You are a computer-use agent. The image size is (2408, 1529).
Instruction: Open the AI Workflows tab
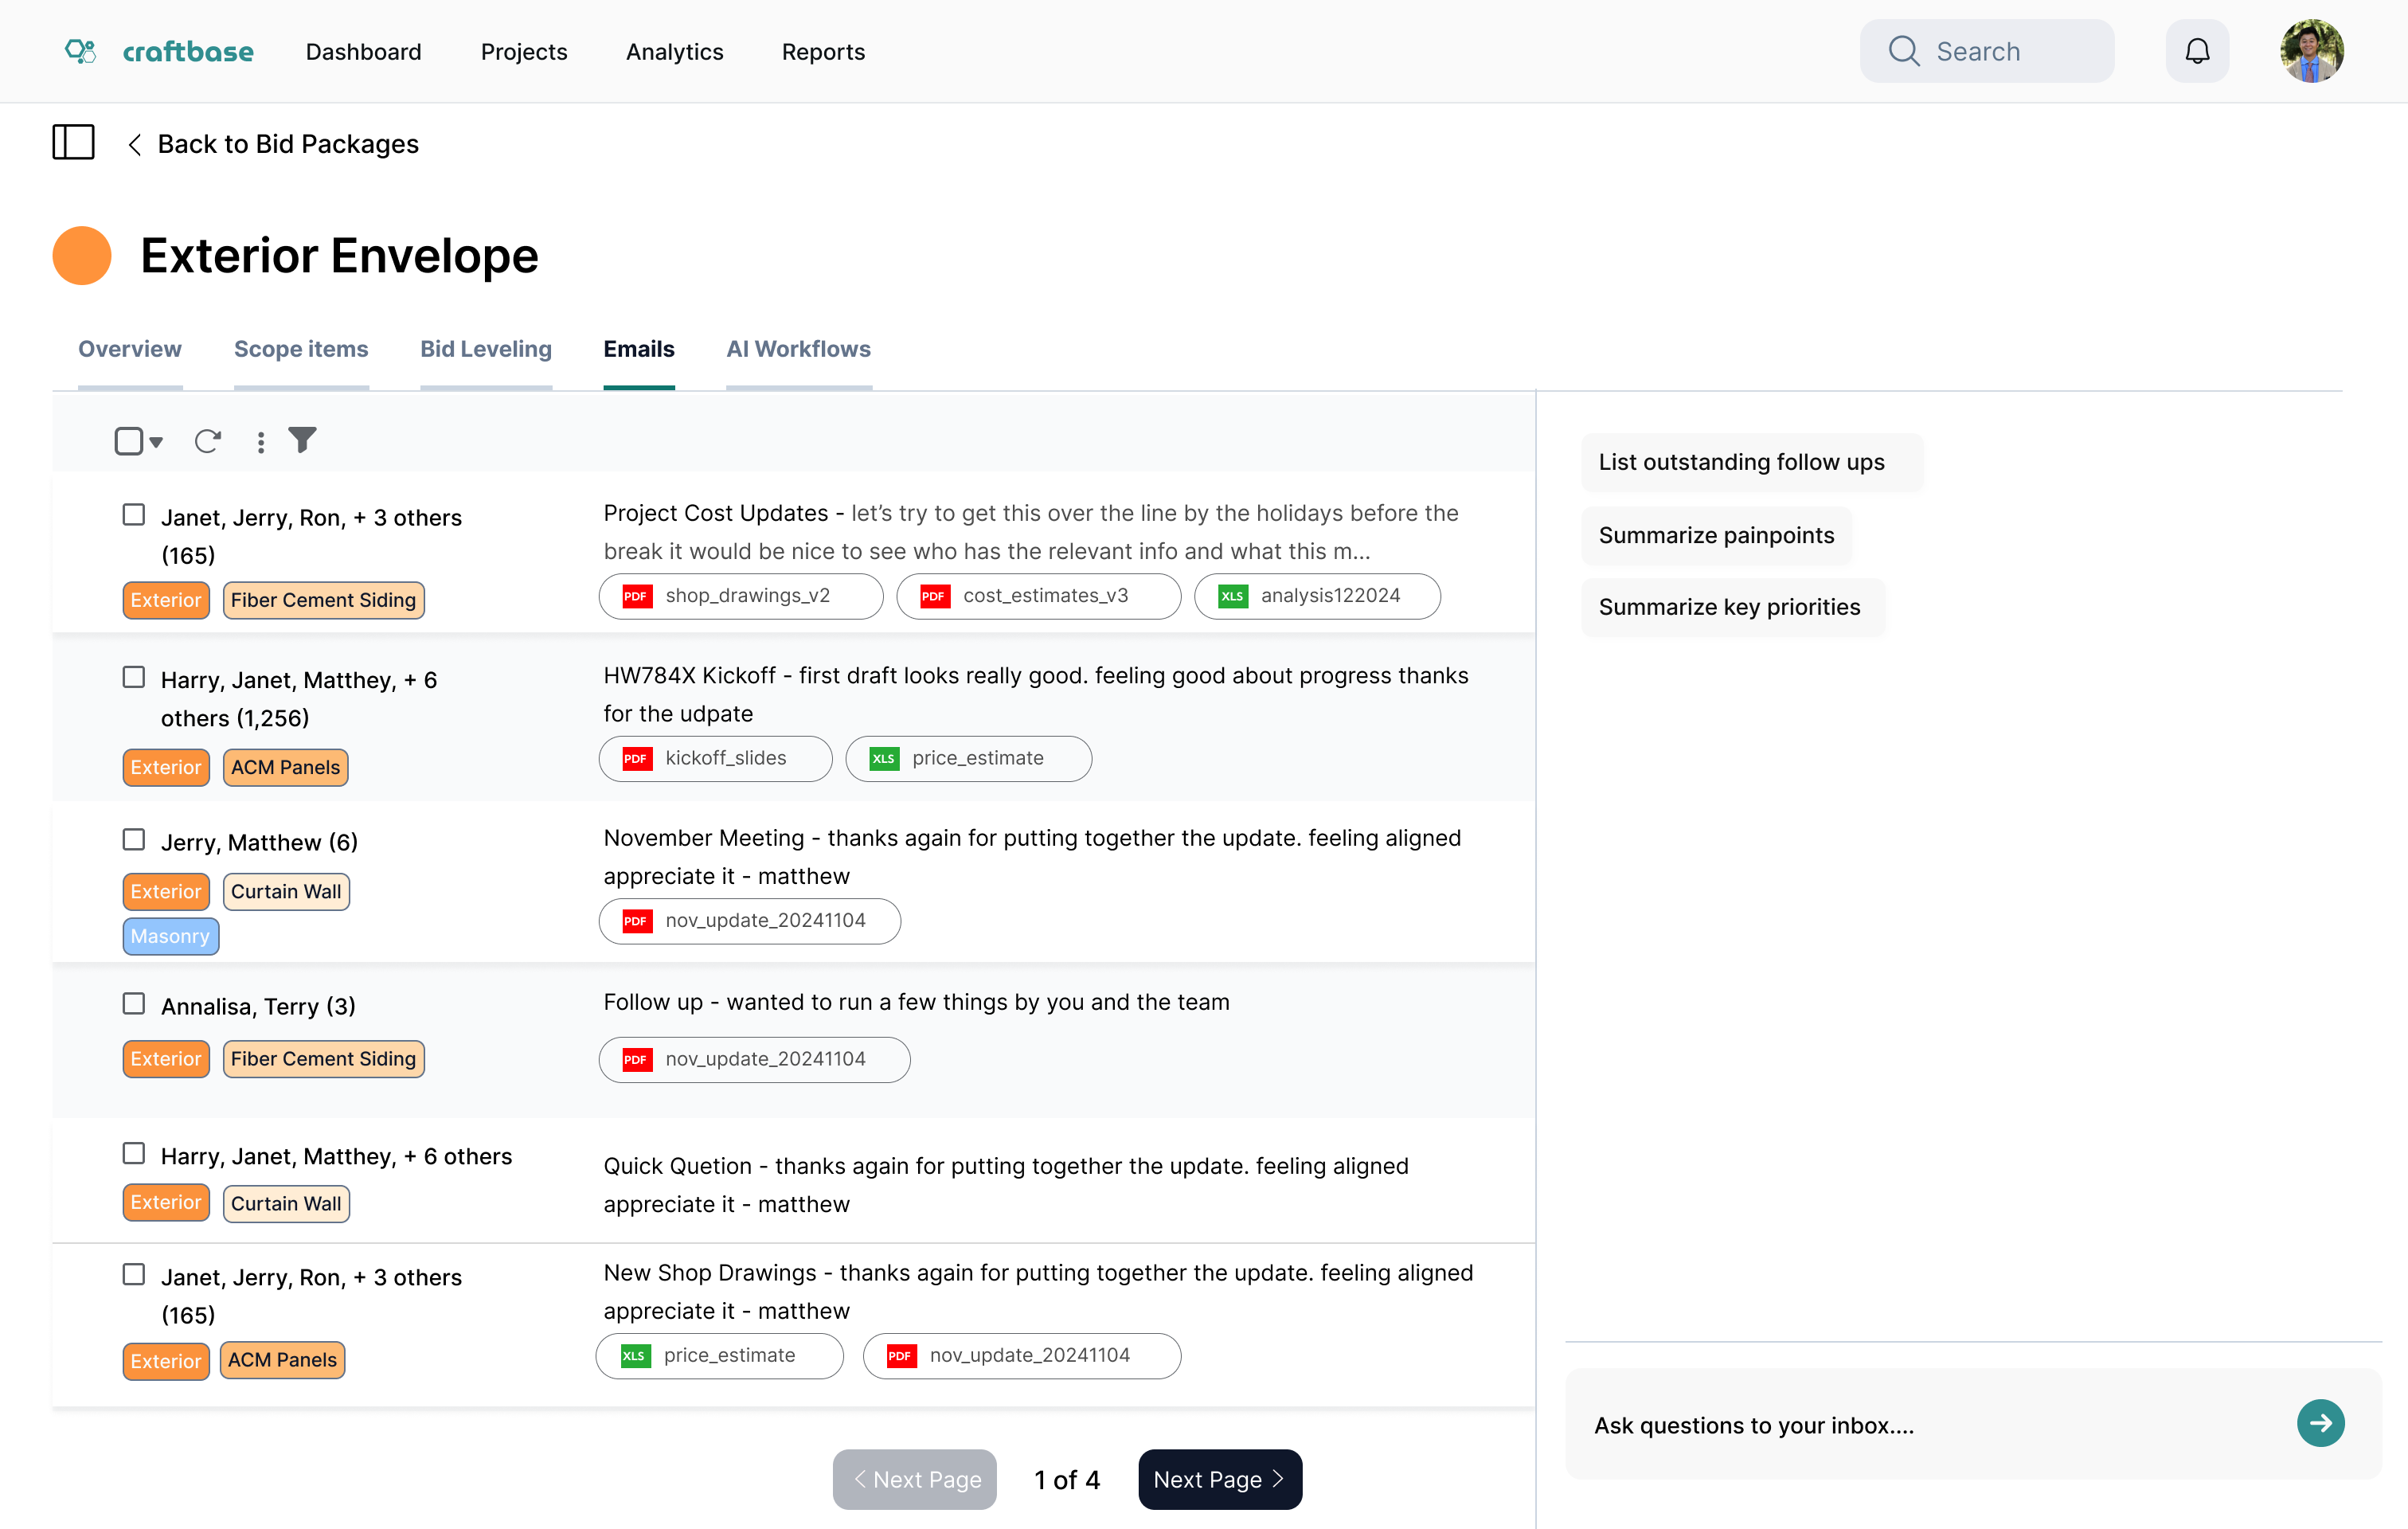pos(798,349)
